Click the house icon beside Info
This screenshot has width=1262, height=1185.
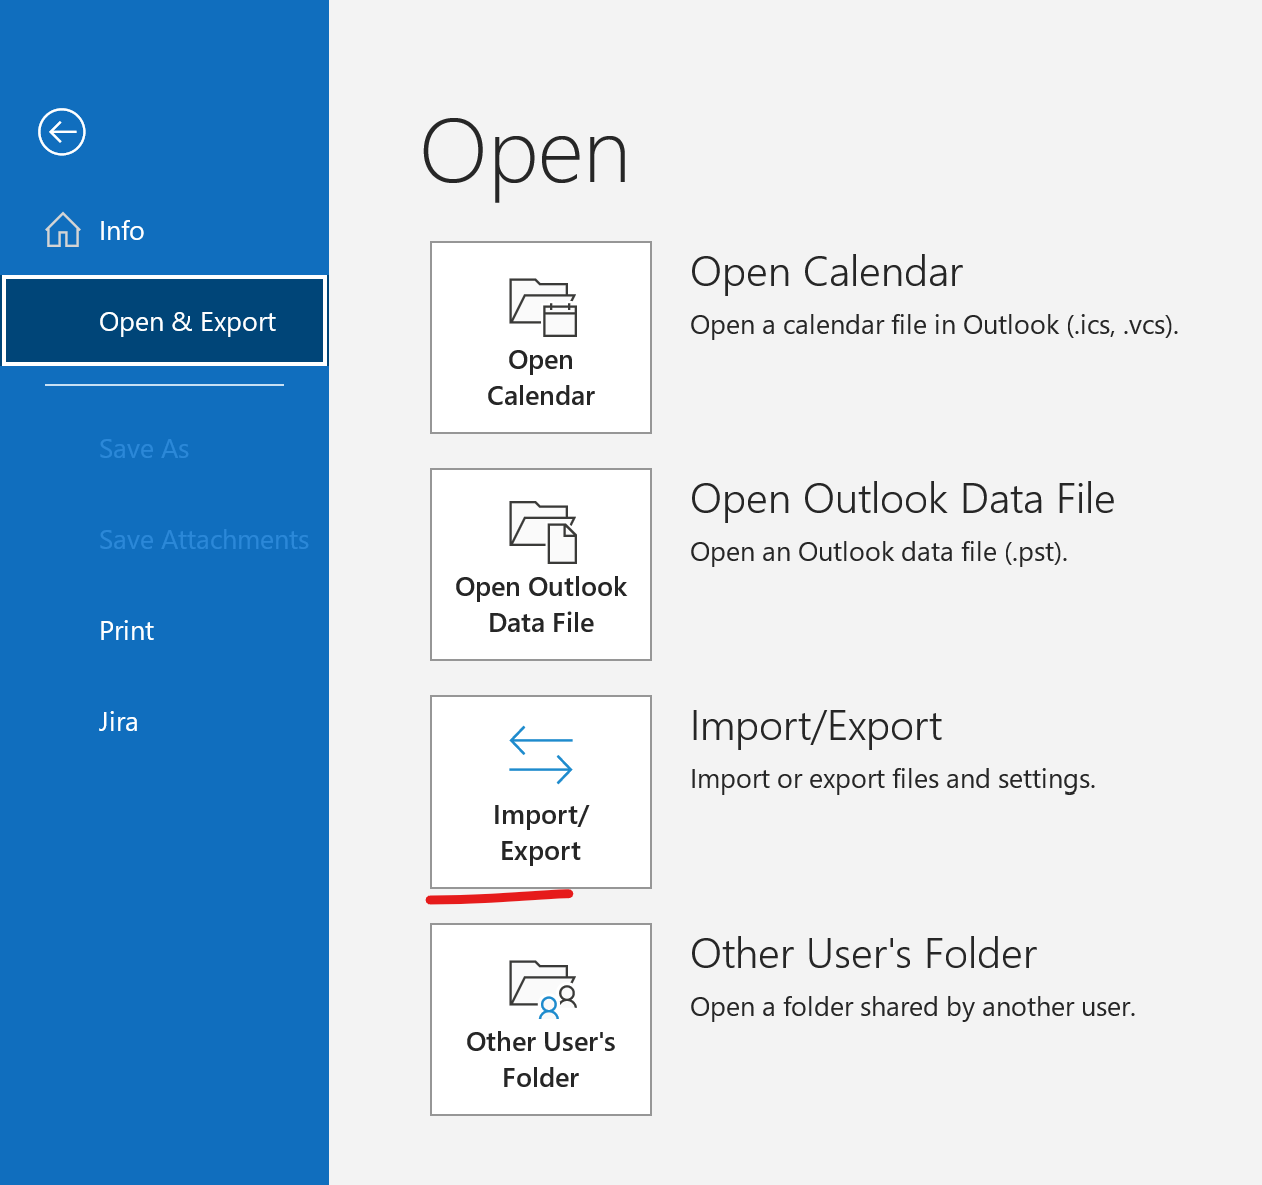click(63, 230)
